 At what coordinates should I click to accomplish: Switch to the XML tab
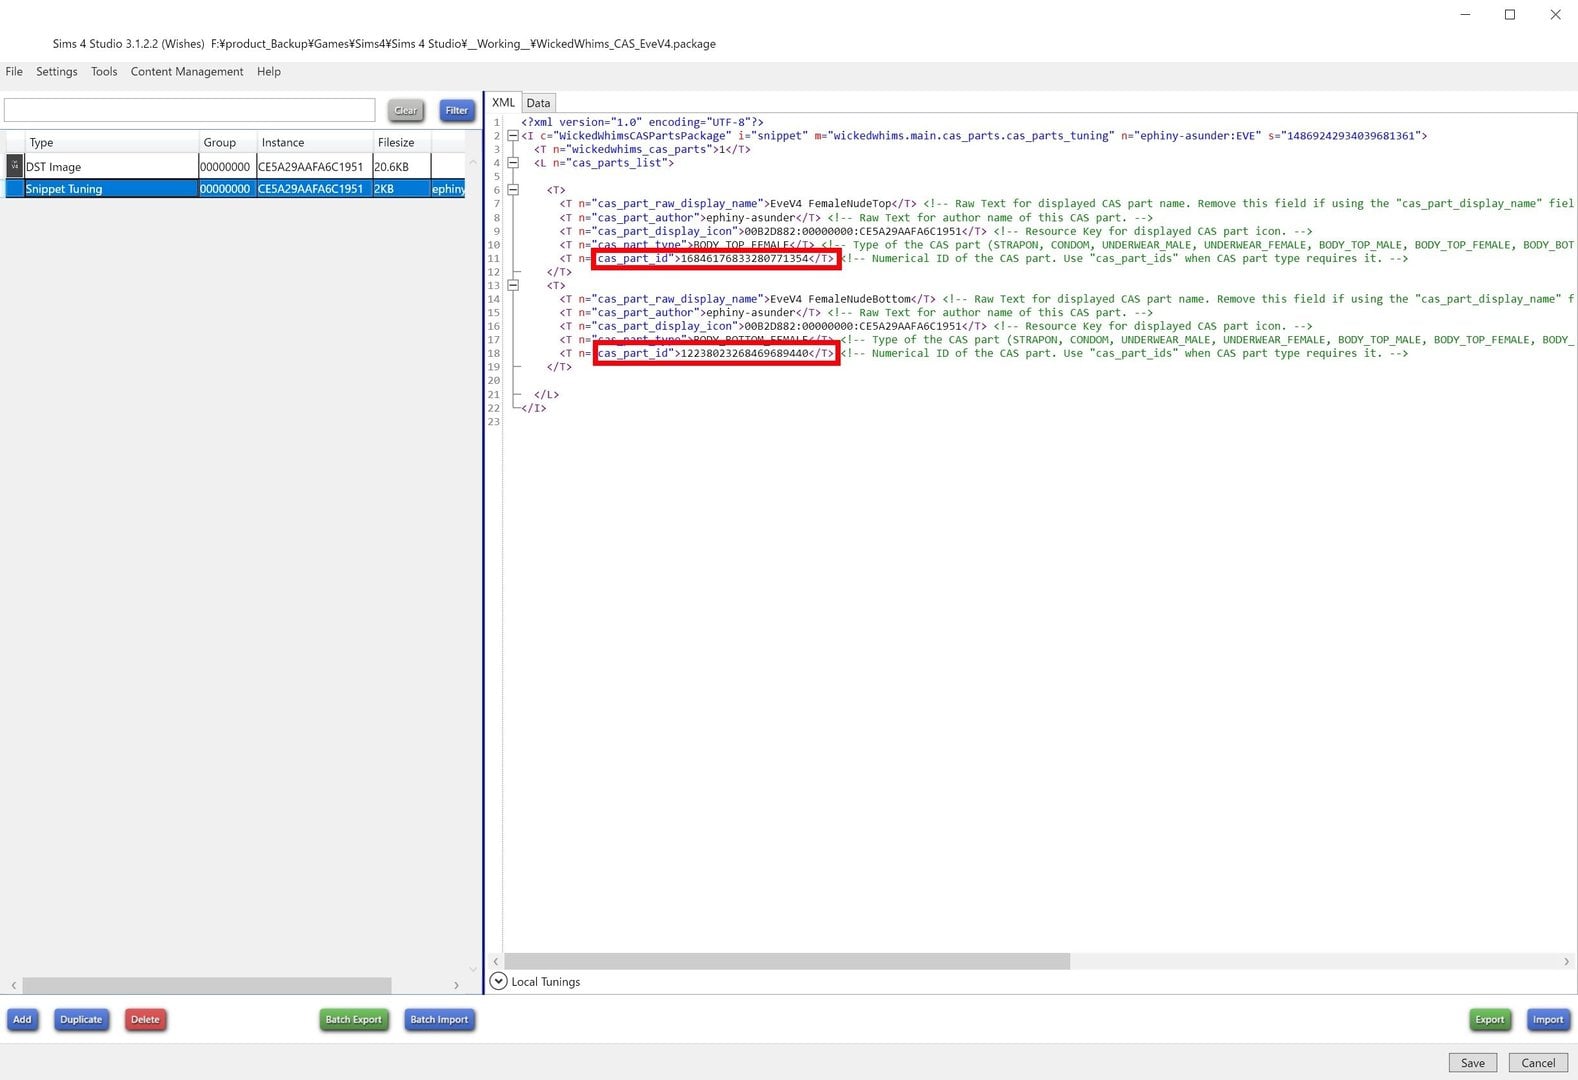[503, 102]
